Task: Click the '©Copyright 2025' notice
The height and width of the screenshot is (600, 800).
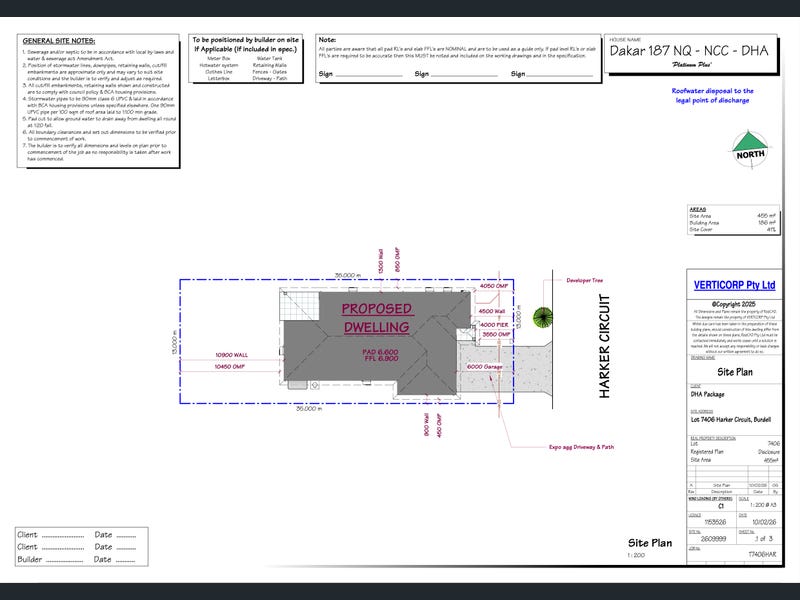Action: coord(734,304)
